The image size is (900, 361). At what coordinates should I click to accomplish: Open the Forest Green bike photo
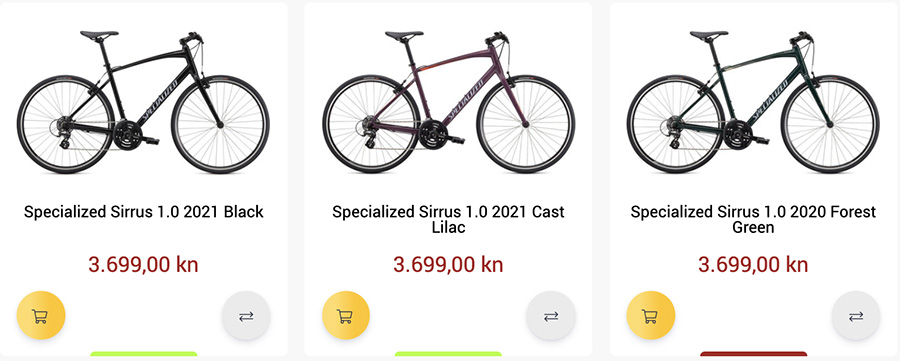[753, 102]
